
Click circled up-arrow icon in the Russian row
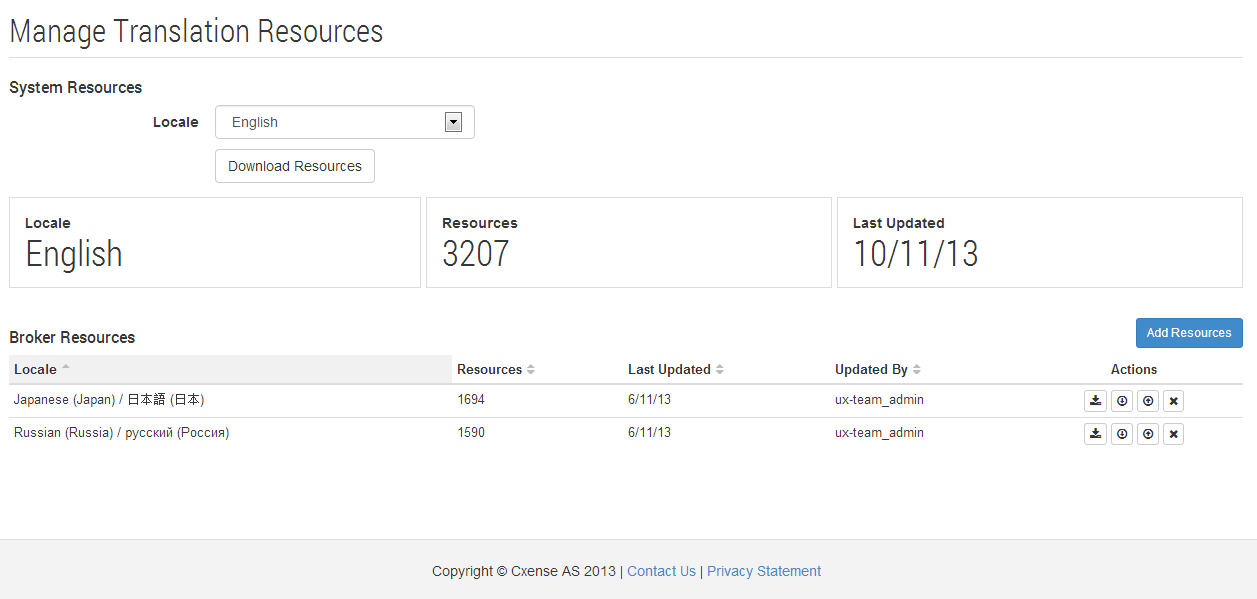(x=1148, y=434)
